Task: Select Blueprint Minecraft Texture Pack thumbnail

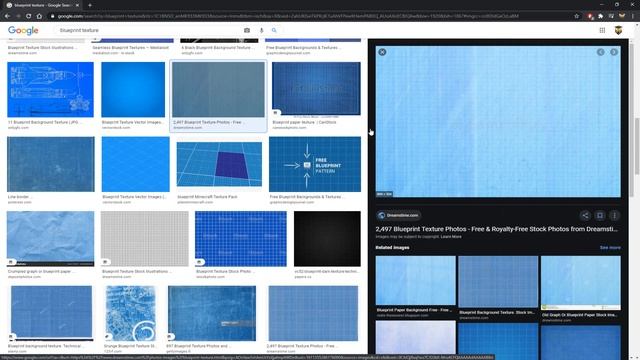Action: click(x=219, y=164)
